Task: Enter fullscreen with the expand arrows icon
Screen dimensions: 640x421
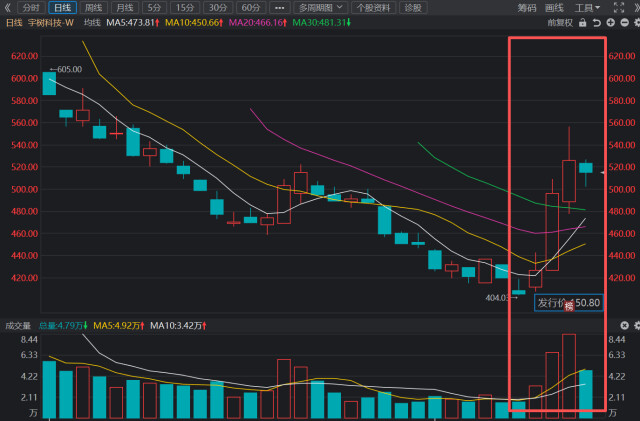Action: (x=619, y=7)
